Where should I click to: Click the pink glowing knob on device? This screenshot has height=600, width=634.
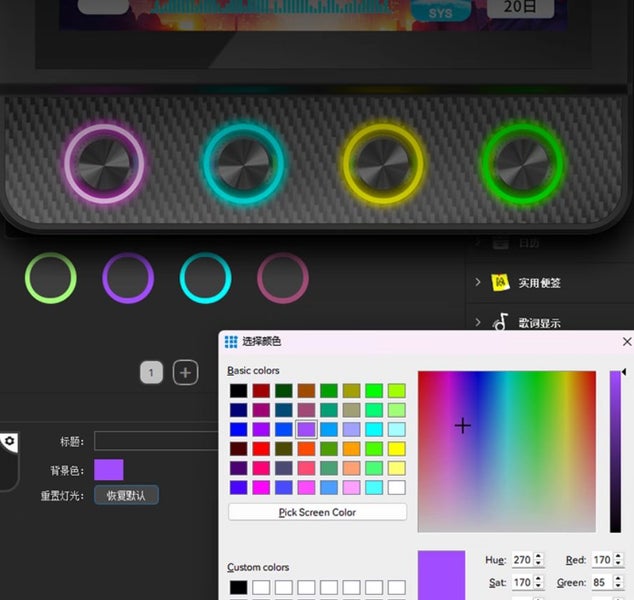104,162
